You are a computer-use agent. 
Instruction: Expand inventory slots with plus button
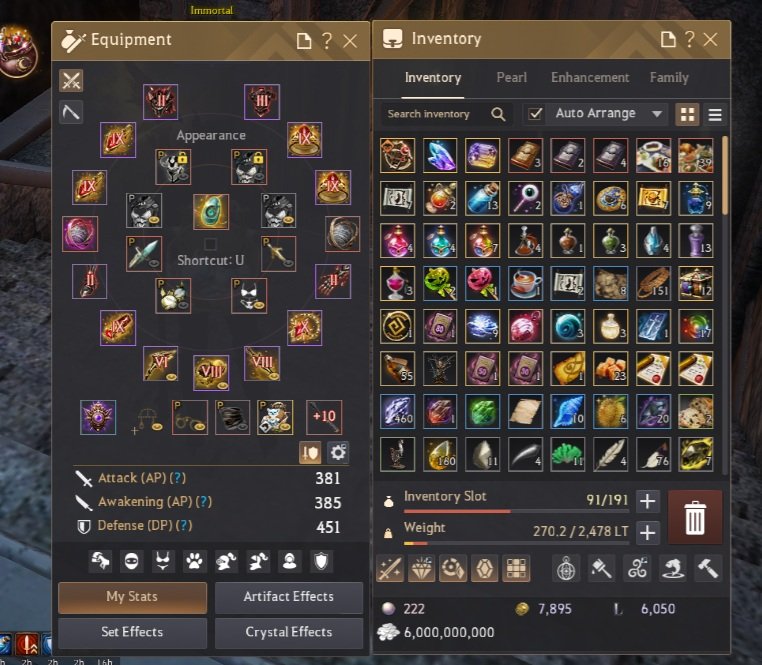coord(647,502)
